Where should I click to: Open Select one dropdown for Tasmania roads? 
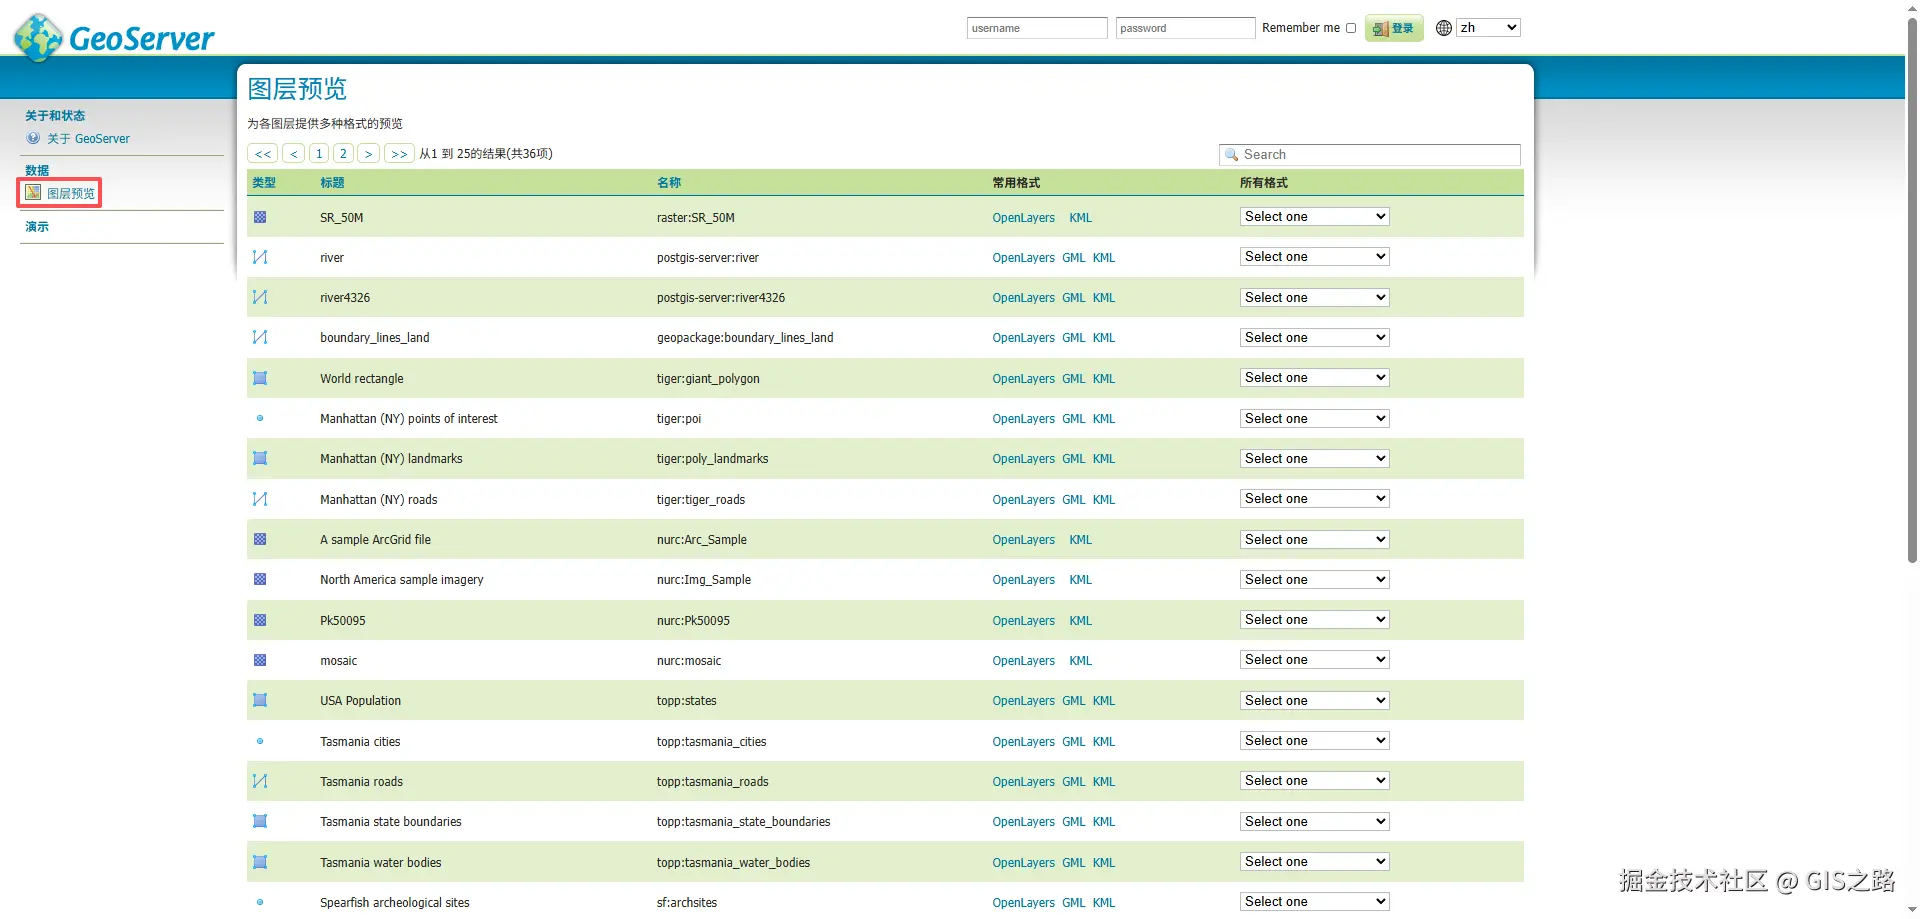pyautogui.click(x=1314, y=781)
